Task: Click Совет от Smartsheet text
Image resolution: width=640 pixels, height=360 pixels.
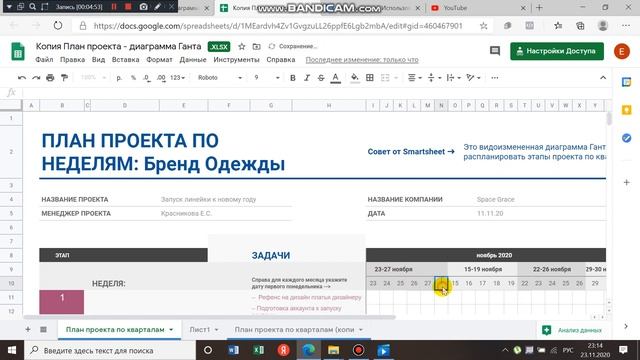Action: [x=411, y=151]
